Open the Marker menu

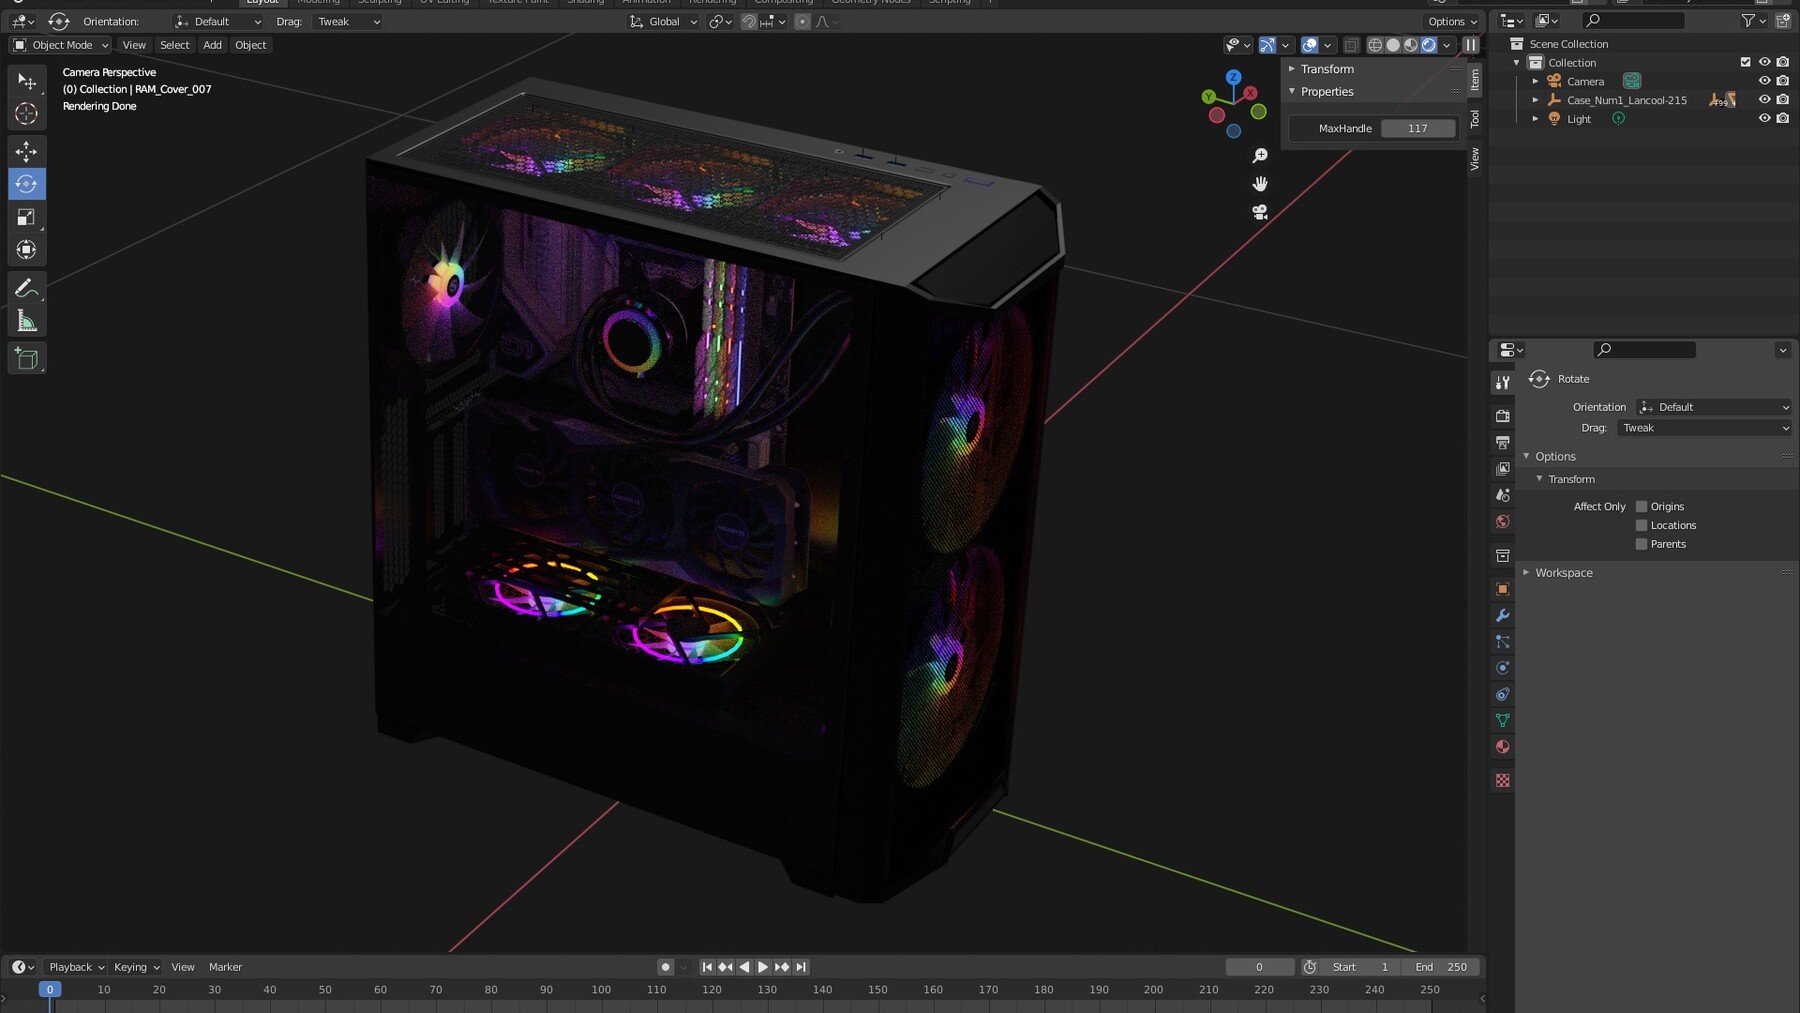coord(226,967)
